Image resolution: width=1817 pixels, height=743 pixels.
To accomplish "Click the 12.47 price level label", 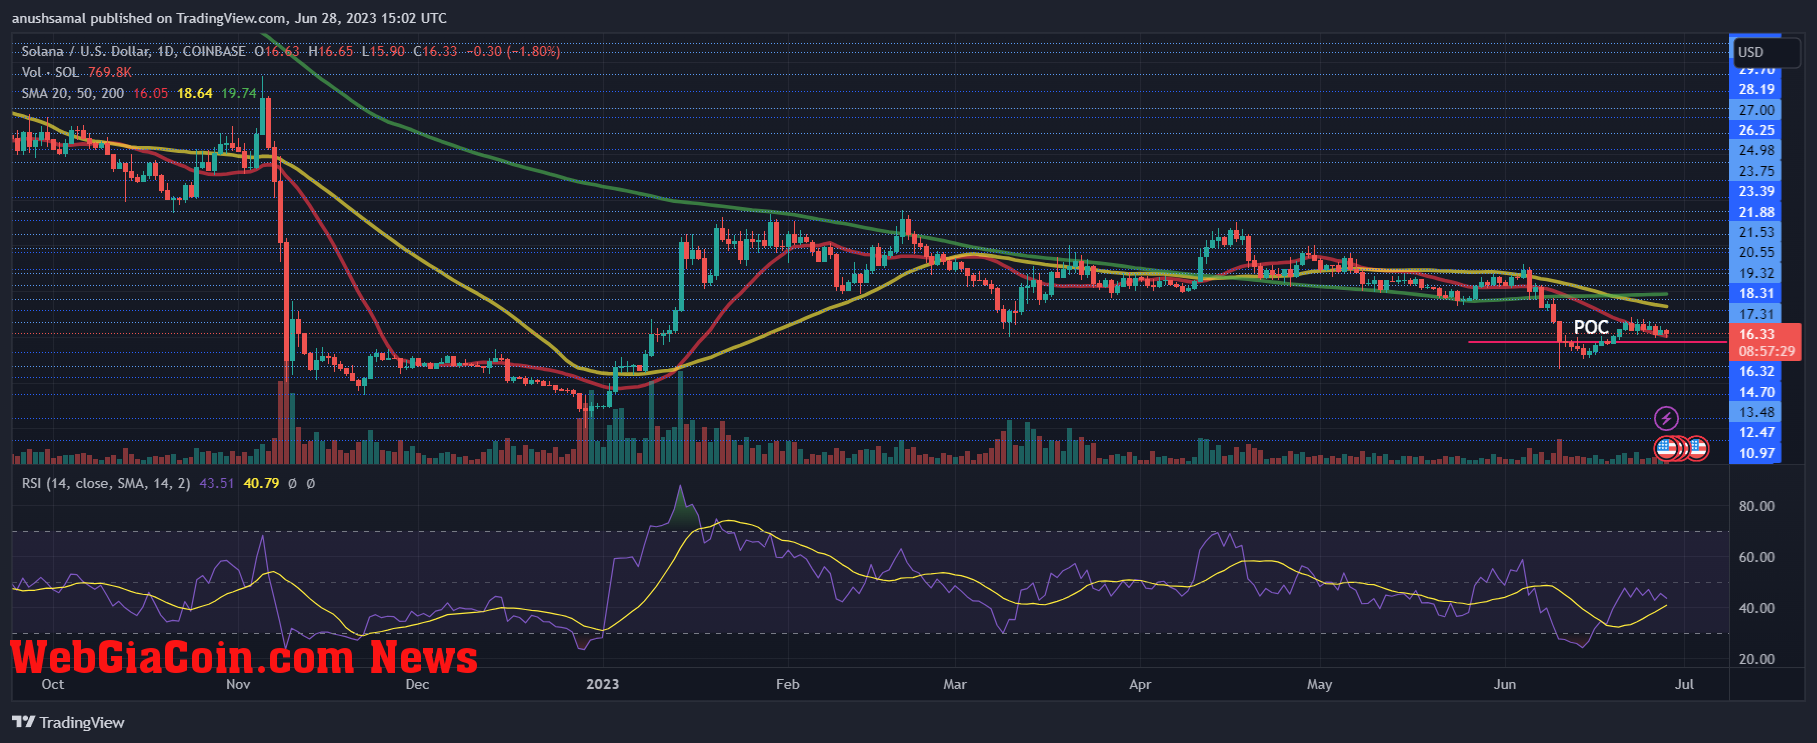I will 1757,432.
